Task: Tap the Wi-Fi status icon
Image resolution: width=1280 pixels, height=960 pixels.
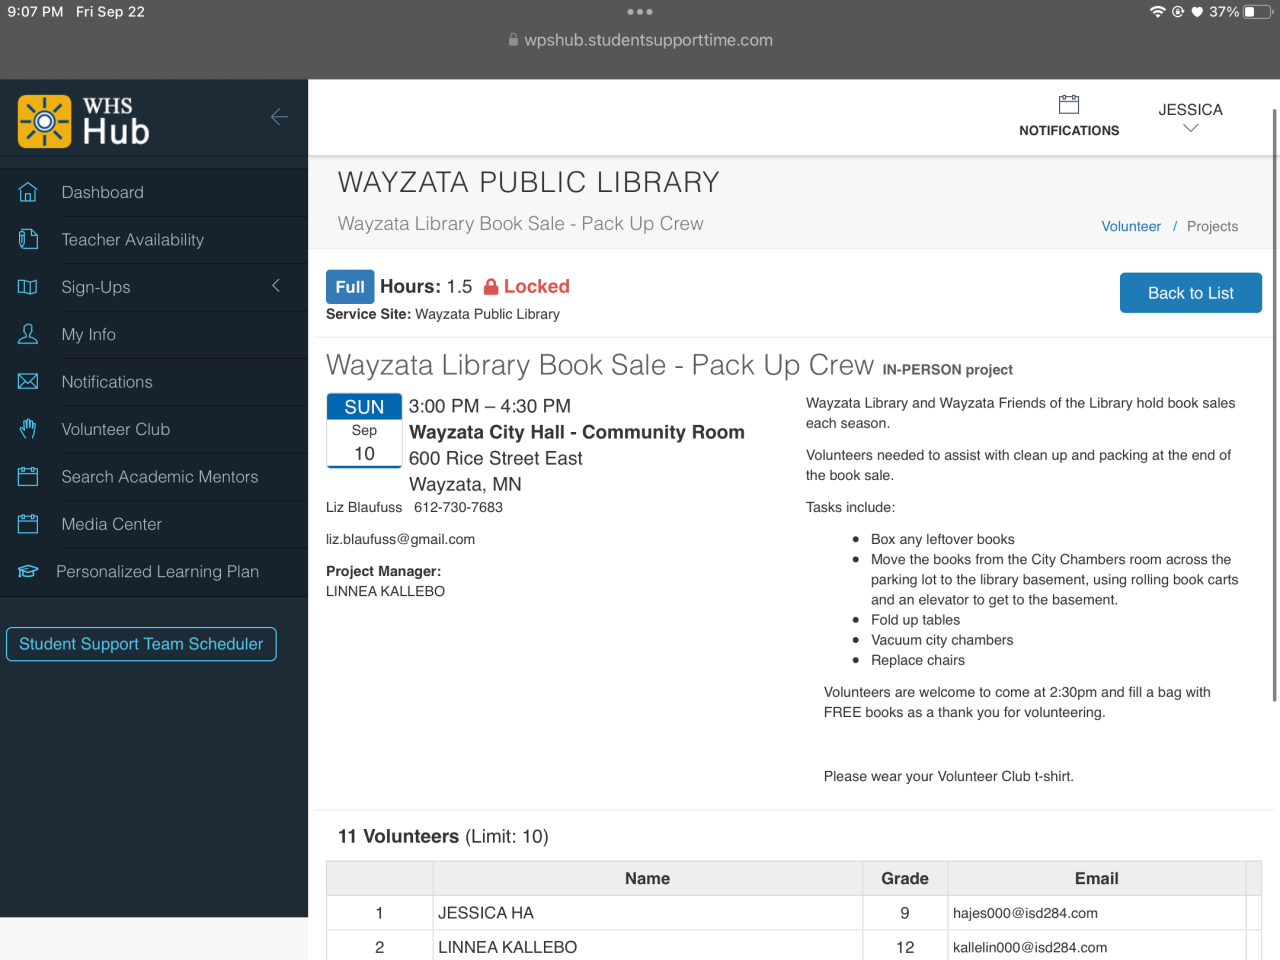Action: pyautogui.click(x=1158, y=12)
